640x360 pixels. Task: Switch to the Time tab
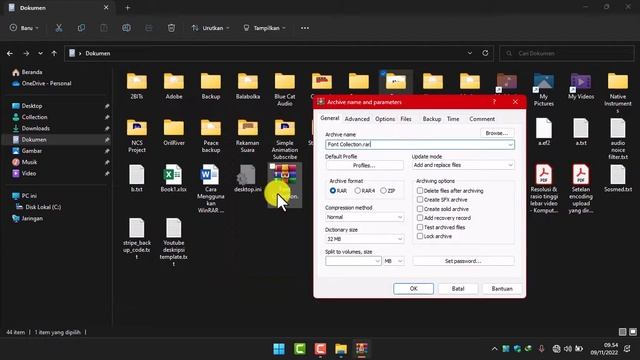pyautogui.click(x=453, y=119)
